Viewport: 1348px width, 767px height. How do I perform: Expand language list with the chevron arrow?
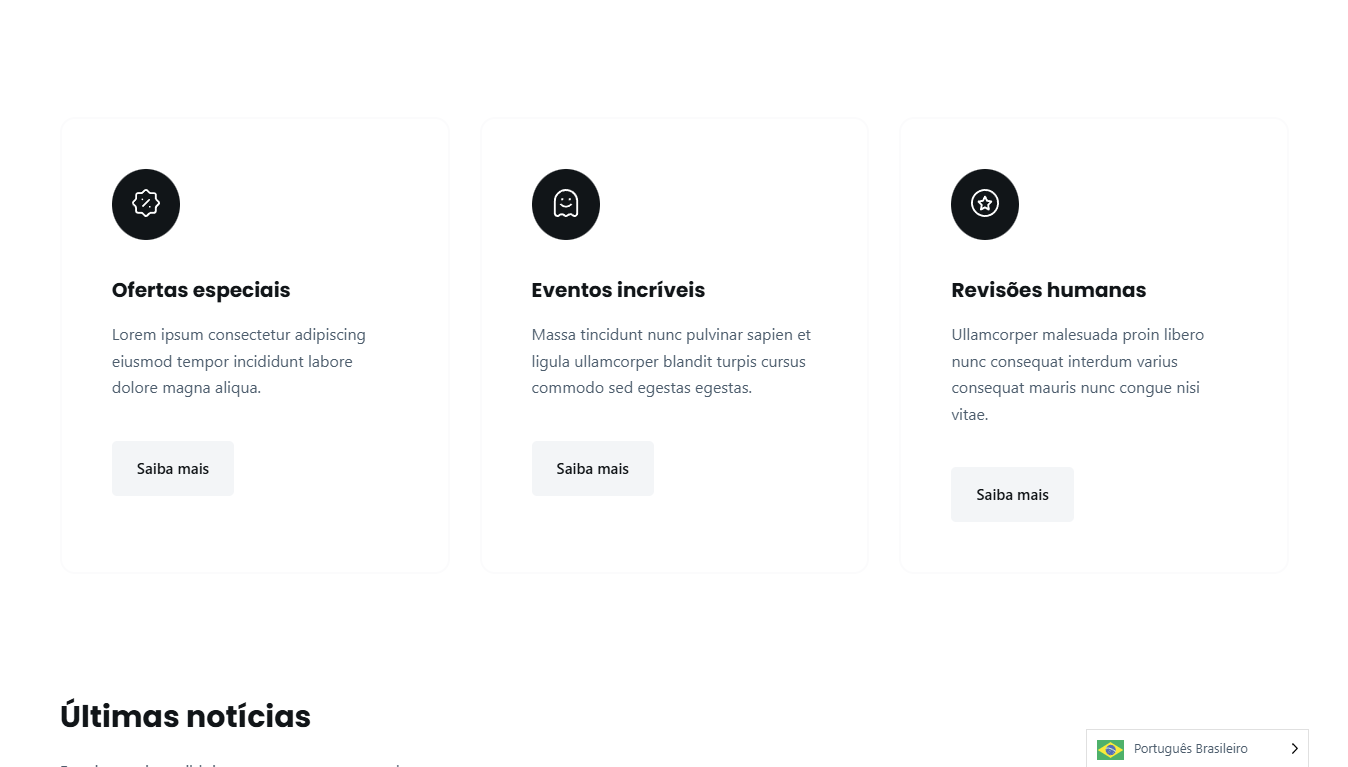pos(1295,749)
